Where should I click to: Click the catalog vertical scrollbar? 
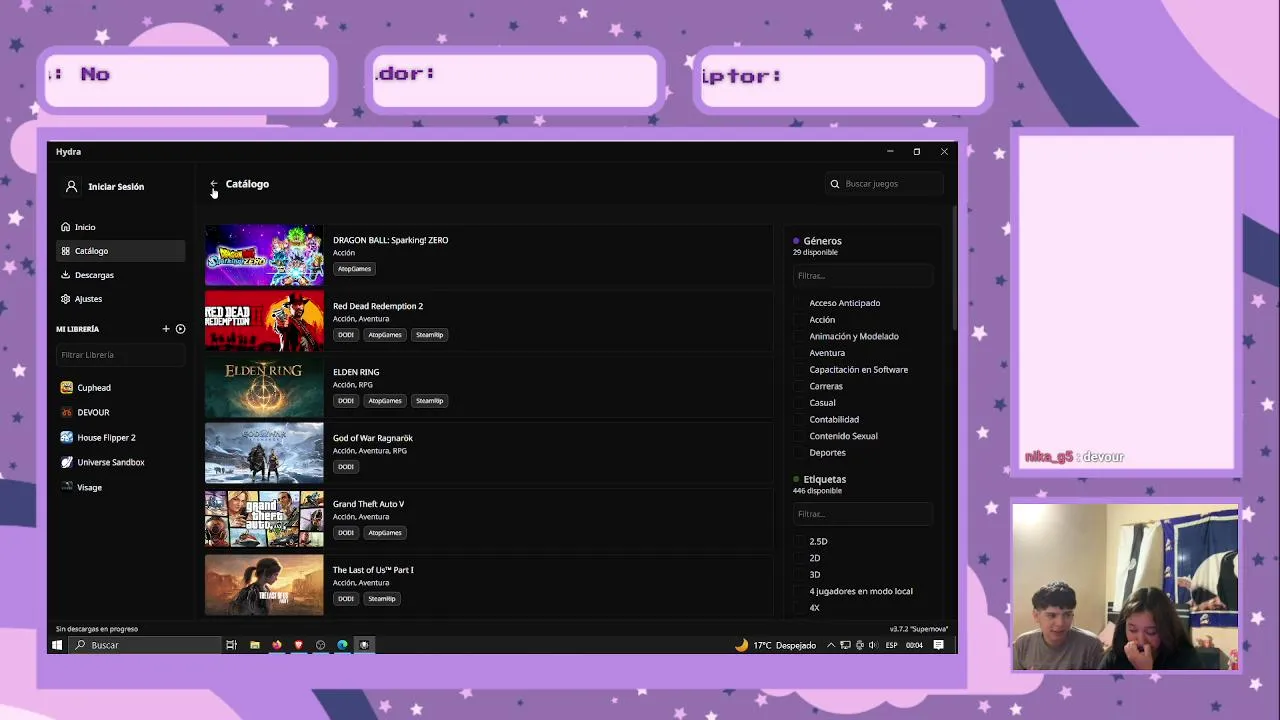click(x=954, y=270)
